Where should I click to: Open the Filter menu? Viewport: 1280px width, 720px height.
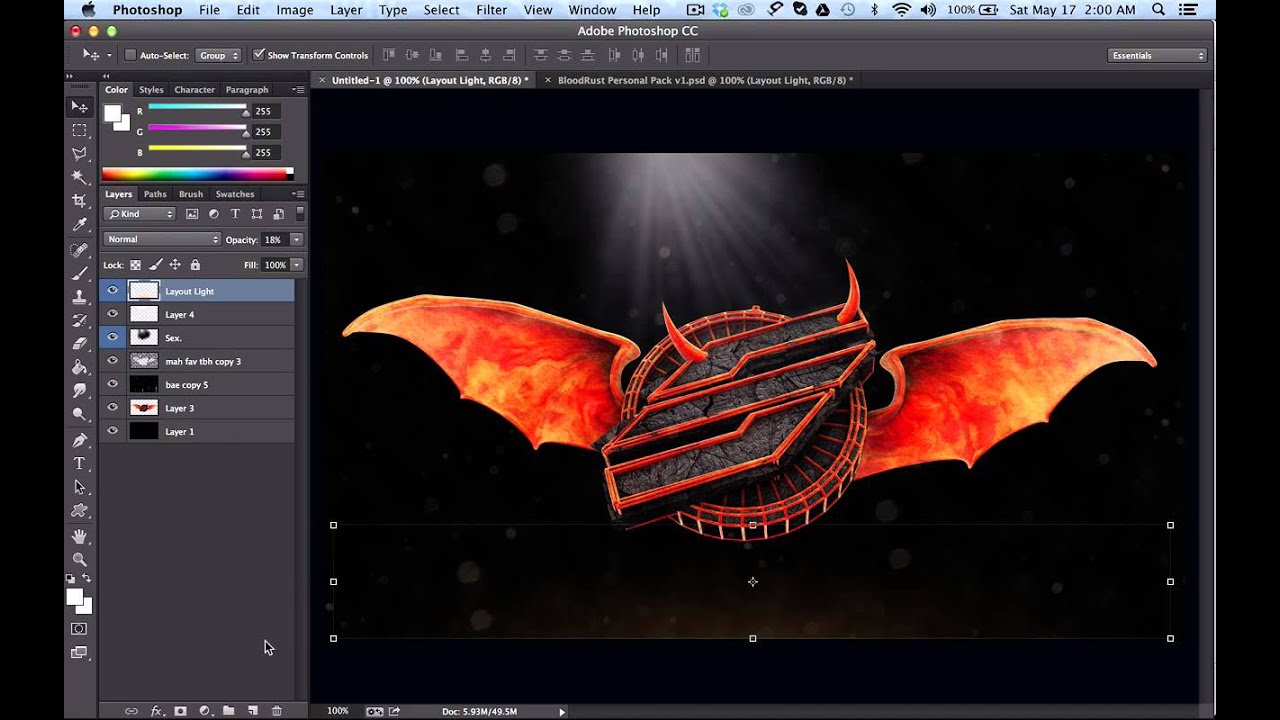coord(491,10)
